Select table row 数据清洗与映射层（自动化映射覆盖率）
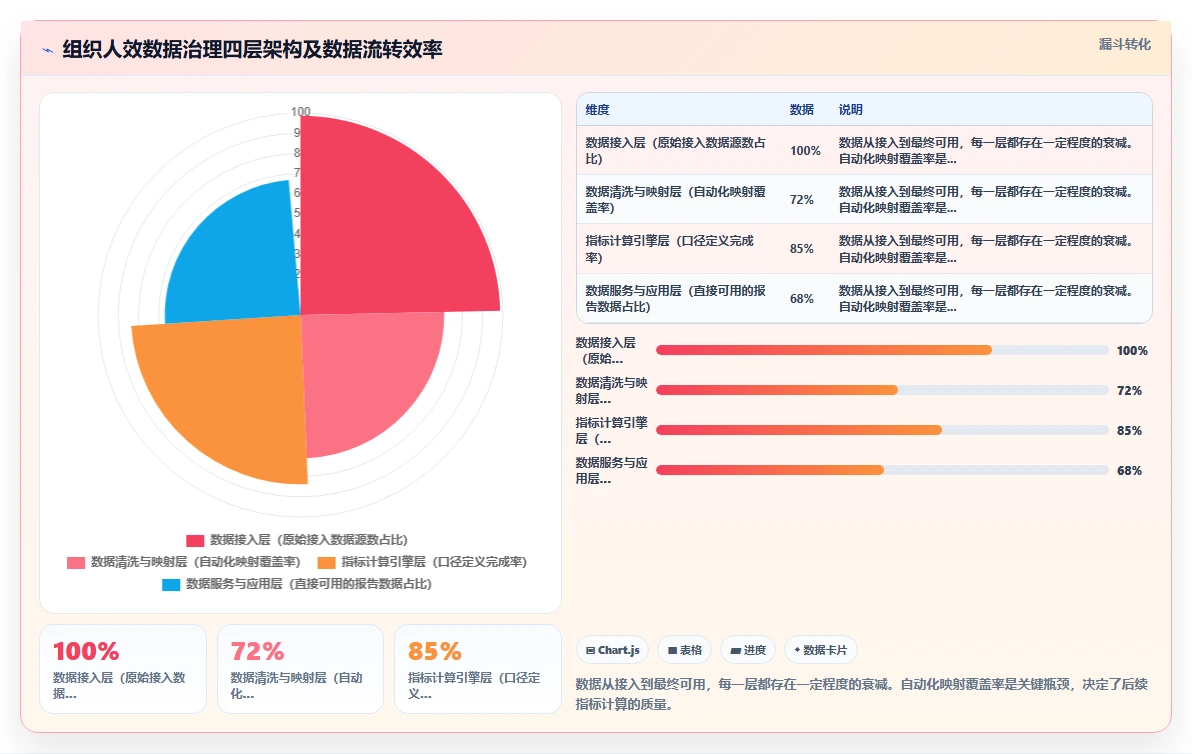Screen dimensions: 1192x754 point(864,199)
